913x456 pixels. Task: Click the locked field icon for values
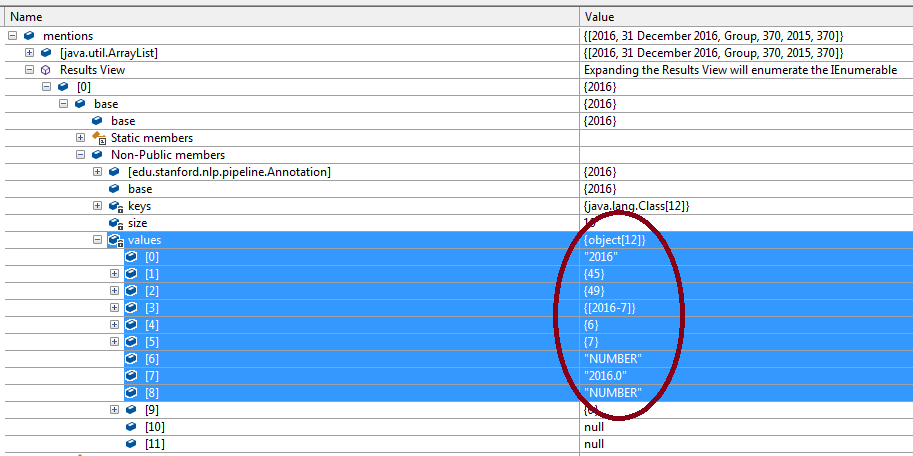point(115,240)
